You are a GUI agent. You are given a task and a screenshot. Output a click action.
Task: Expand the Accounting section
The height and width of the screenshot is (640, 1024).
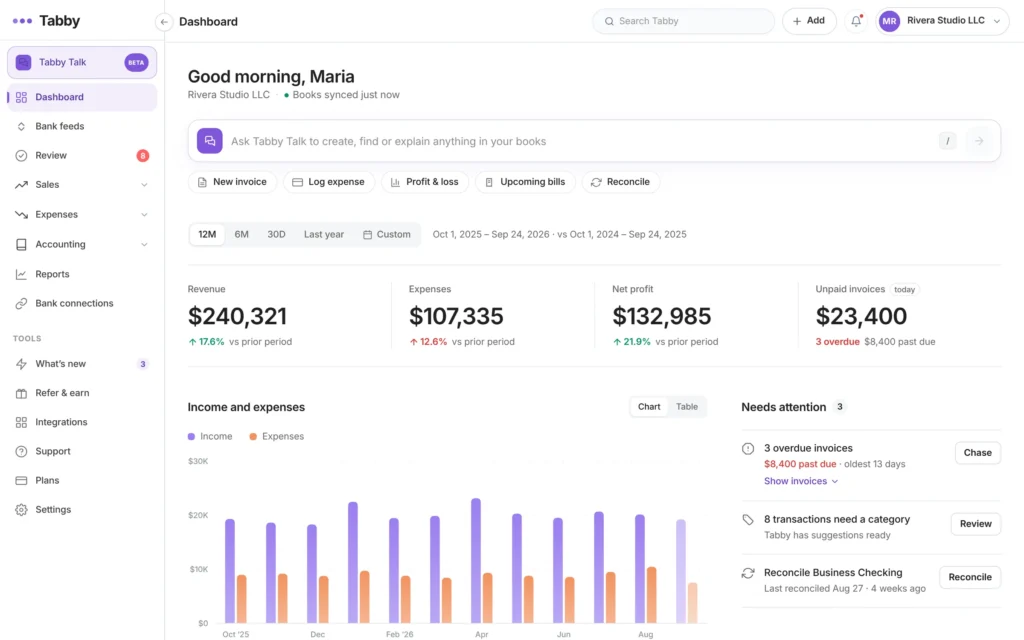(x=82, y=244)
